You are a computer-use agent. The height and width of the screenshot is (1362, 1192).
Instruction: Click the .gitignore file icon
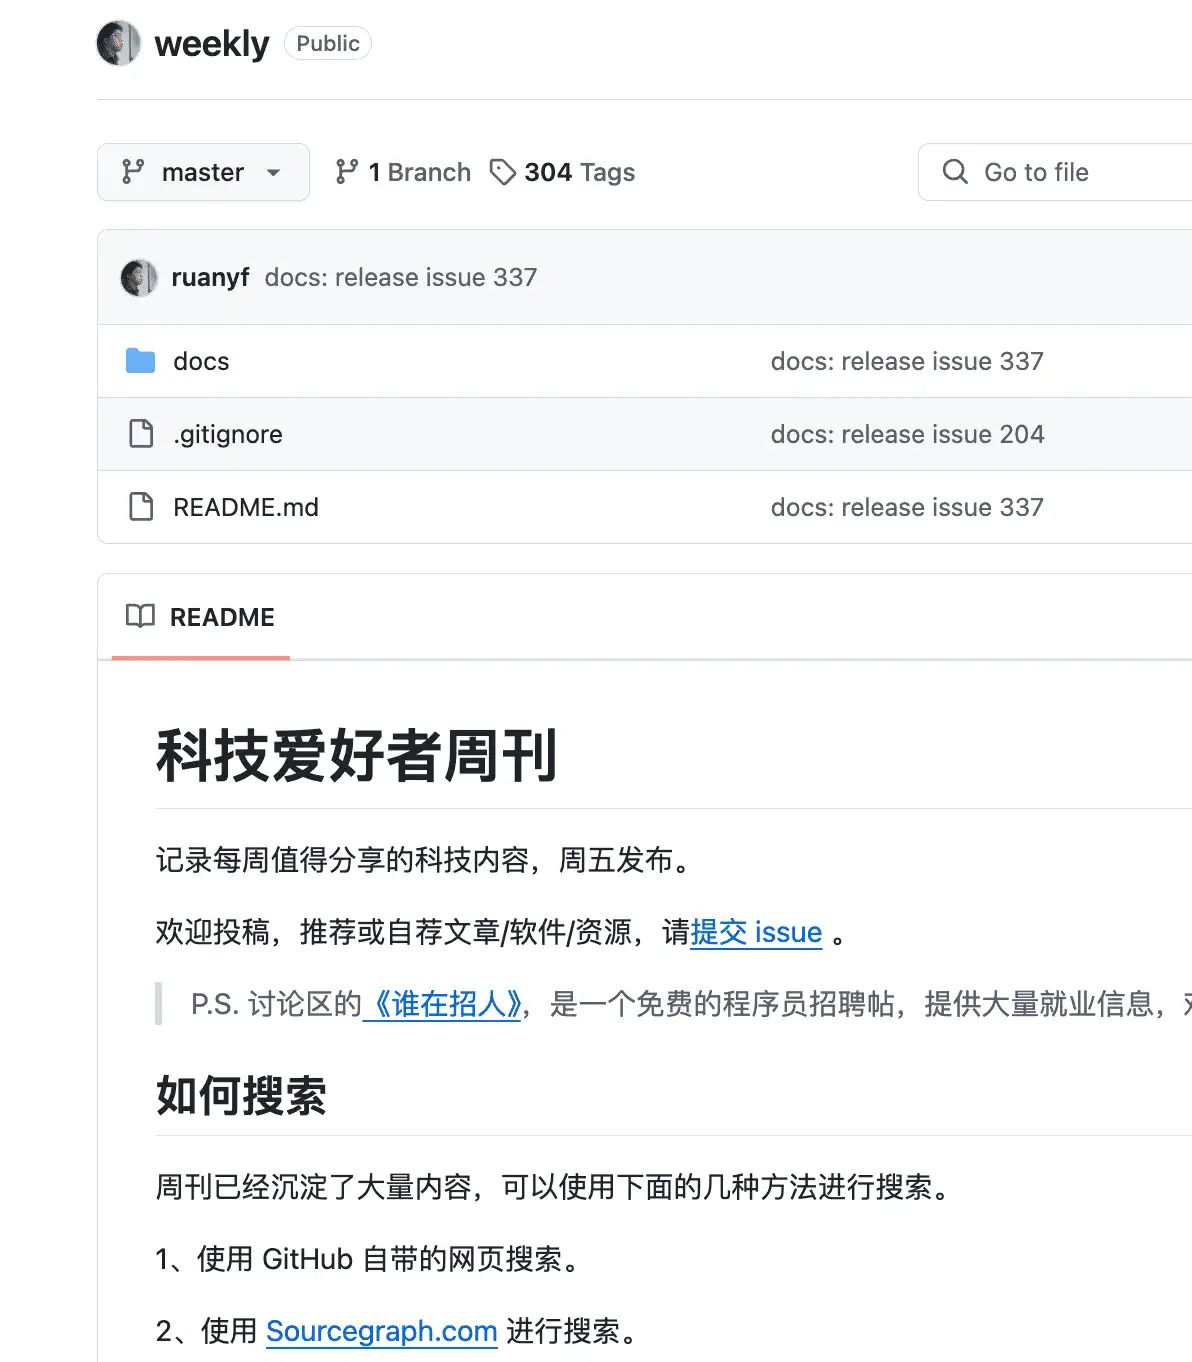tap(141, 434)
